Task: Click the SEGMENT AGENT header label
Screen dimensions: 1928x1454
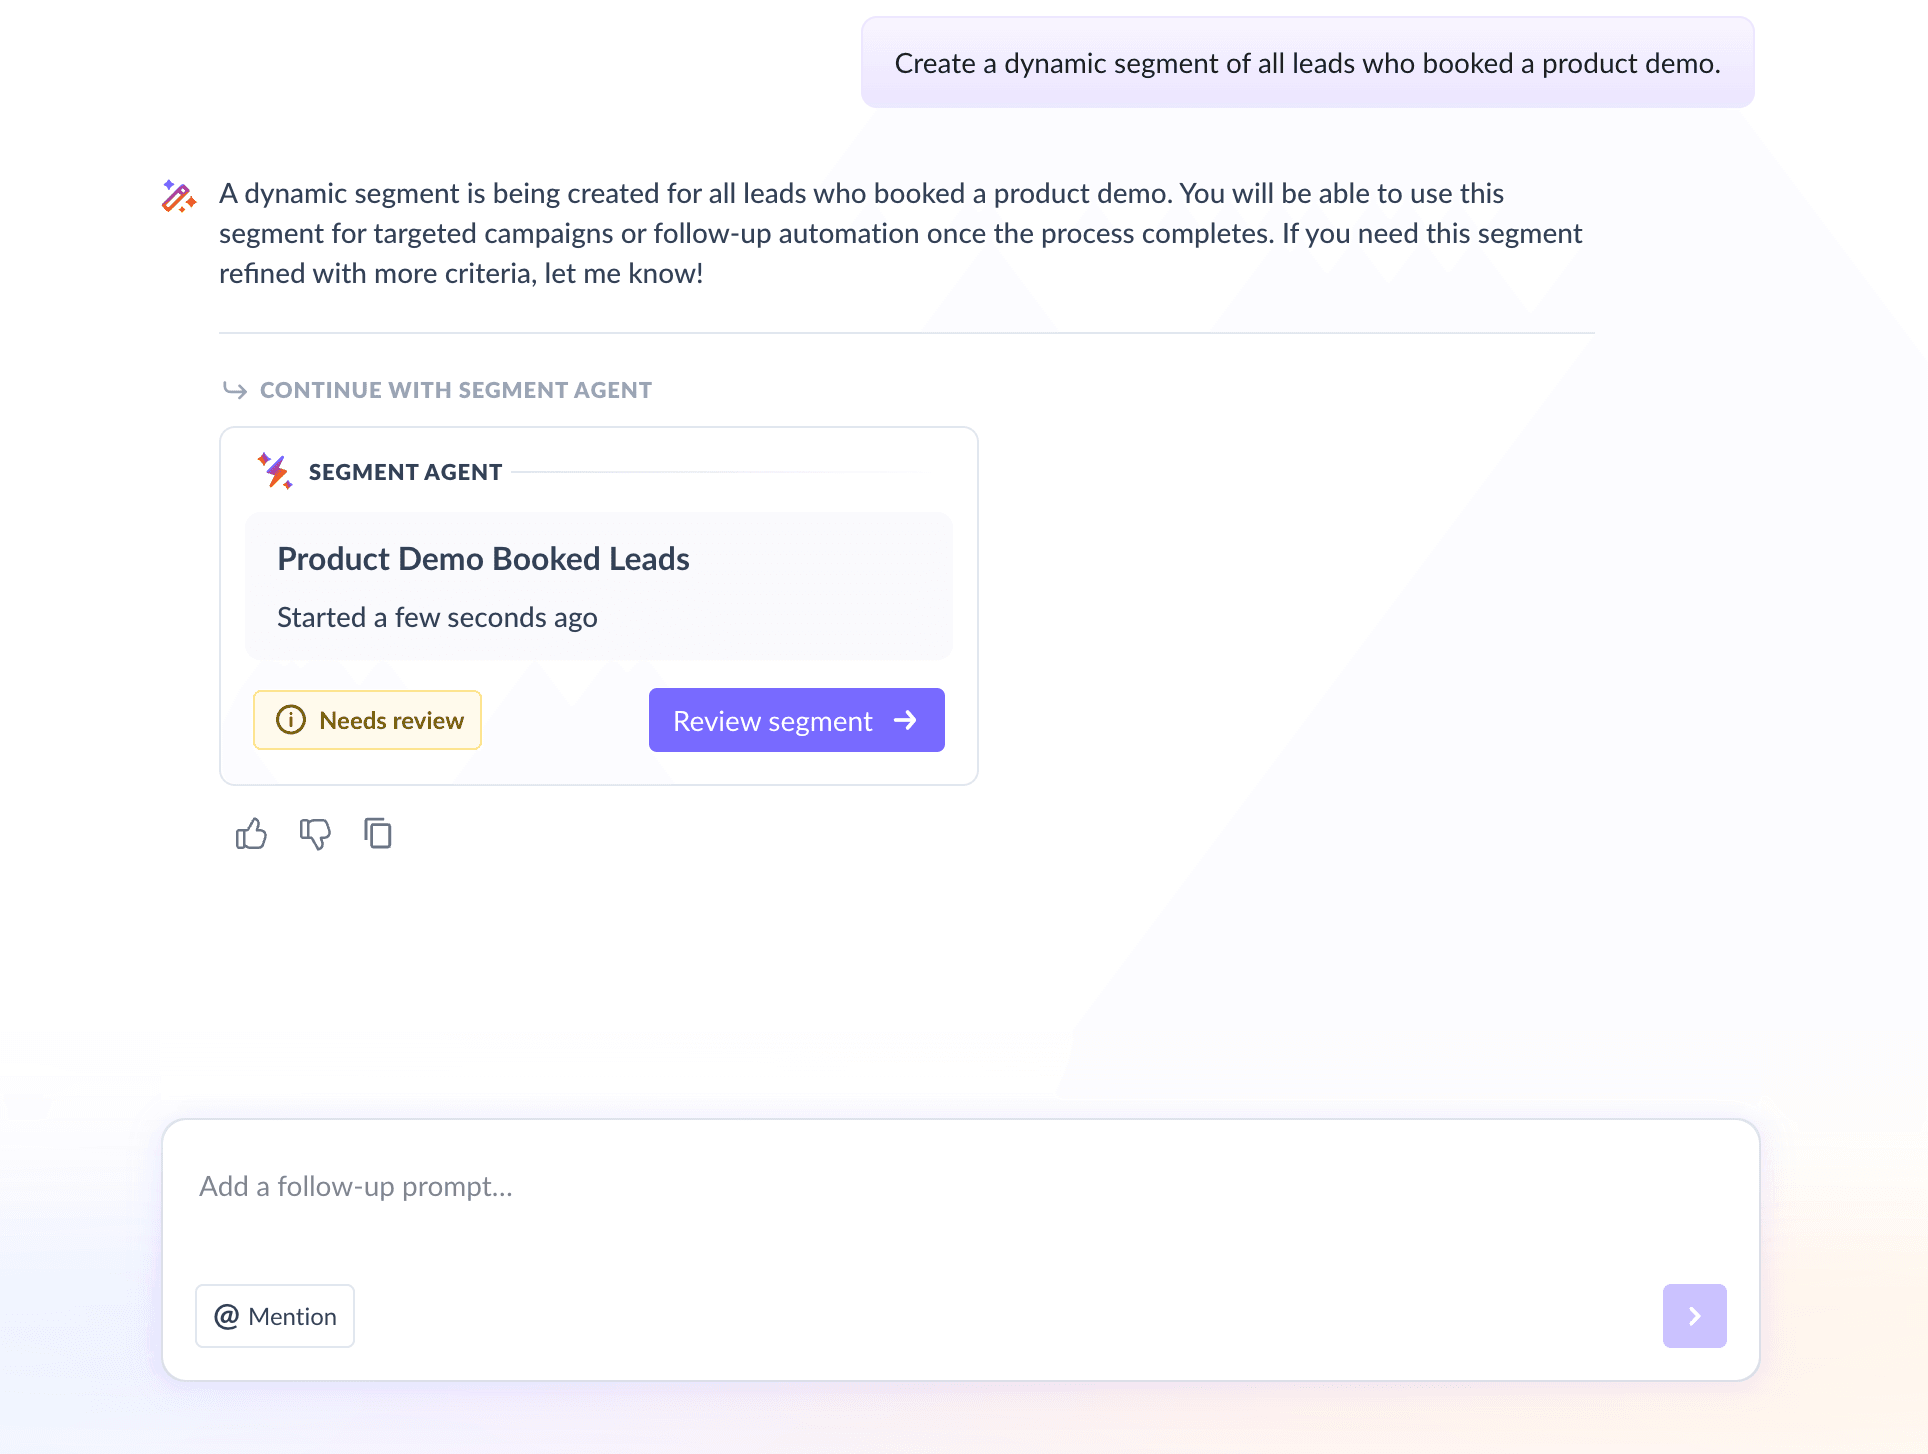Action: click(x=406, y=471)
